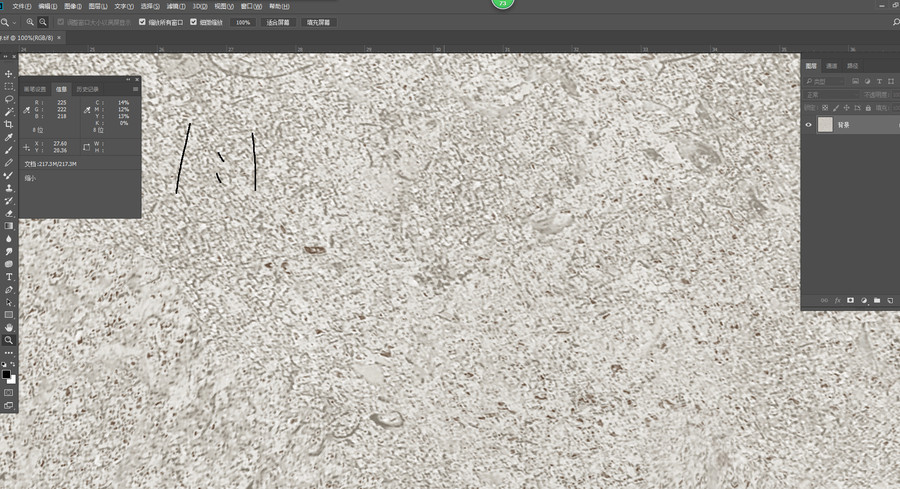Select the Move tool

(x=9, y=74)
